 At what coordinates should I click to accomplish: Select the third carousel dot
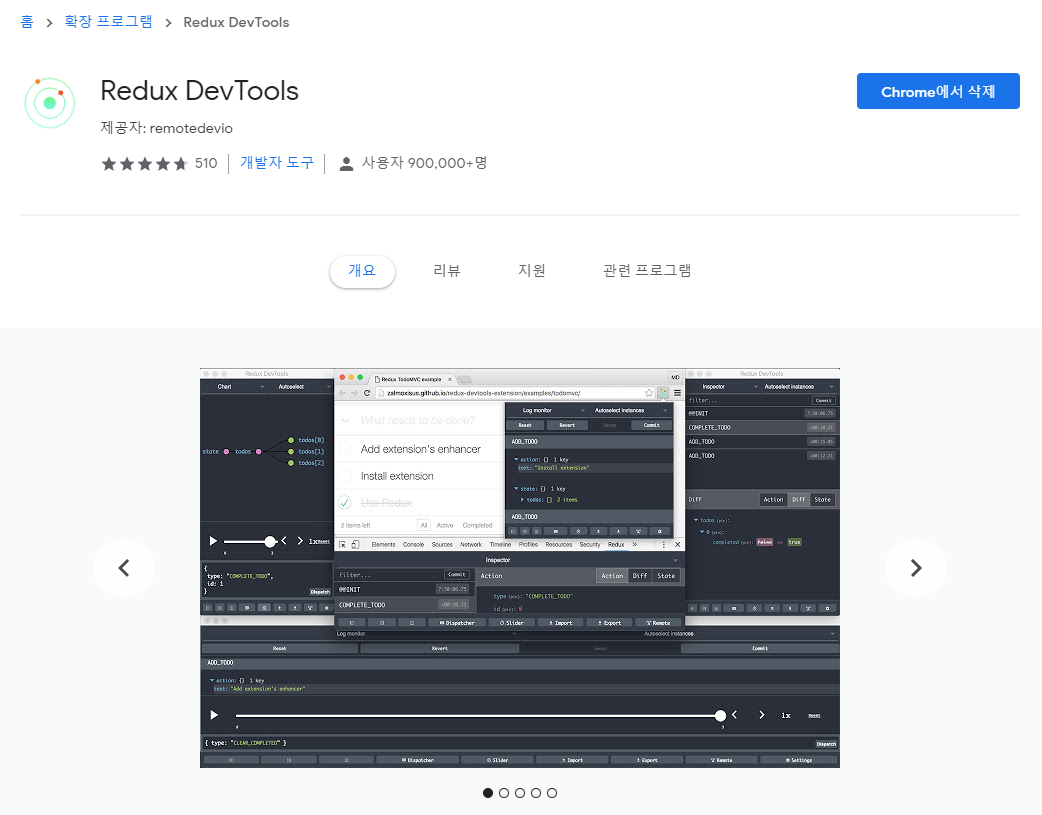pyautogui.click(x=520, y=792)
